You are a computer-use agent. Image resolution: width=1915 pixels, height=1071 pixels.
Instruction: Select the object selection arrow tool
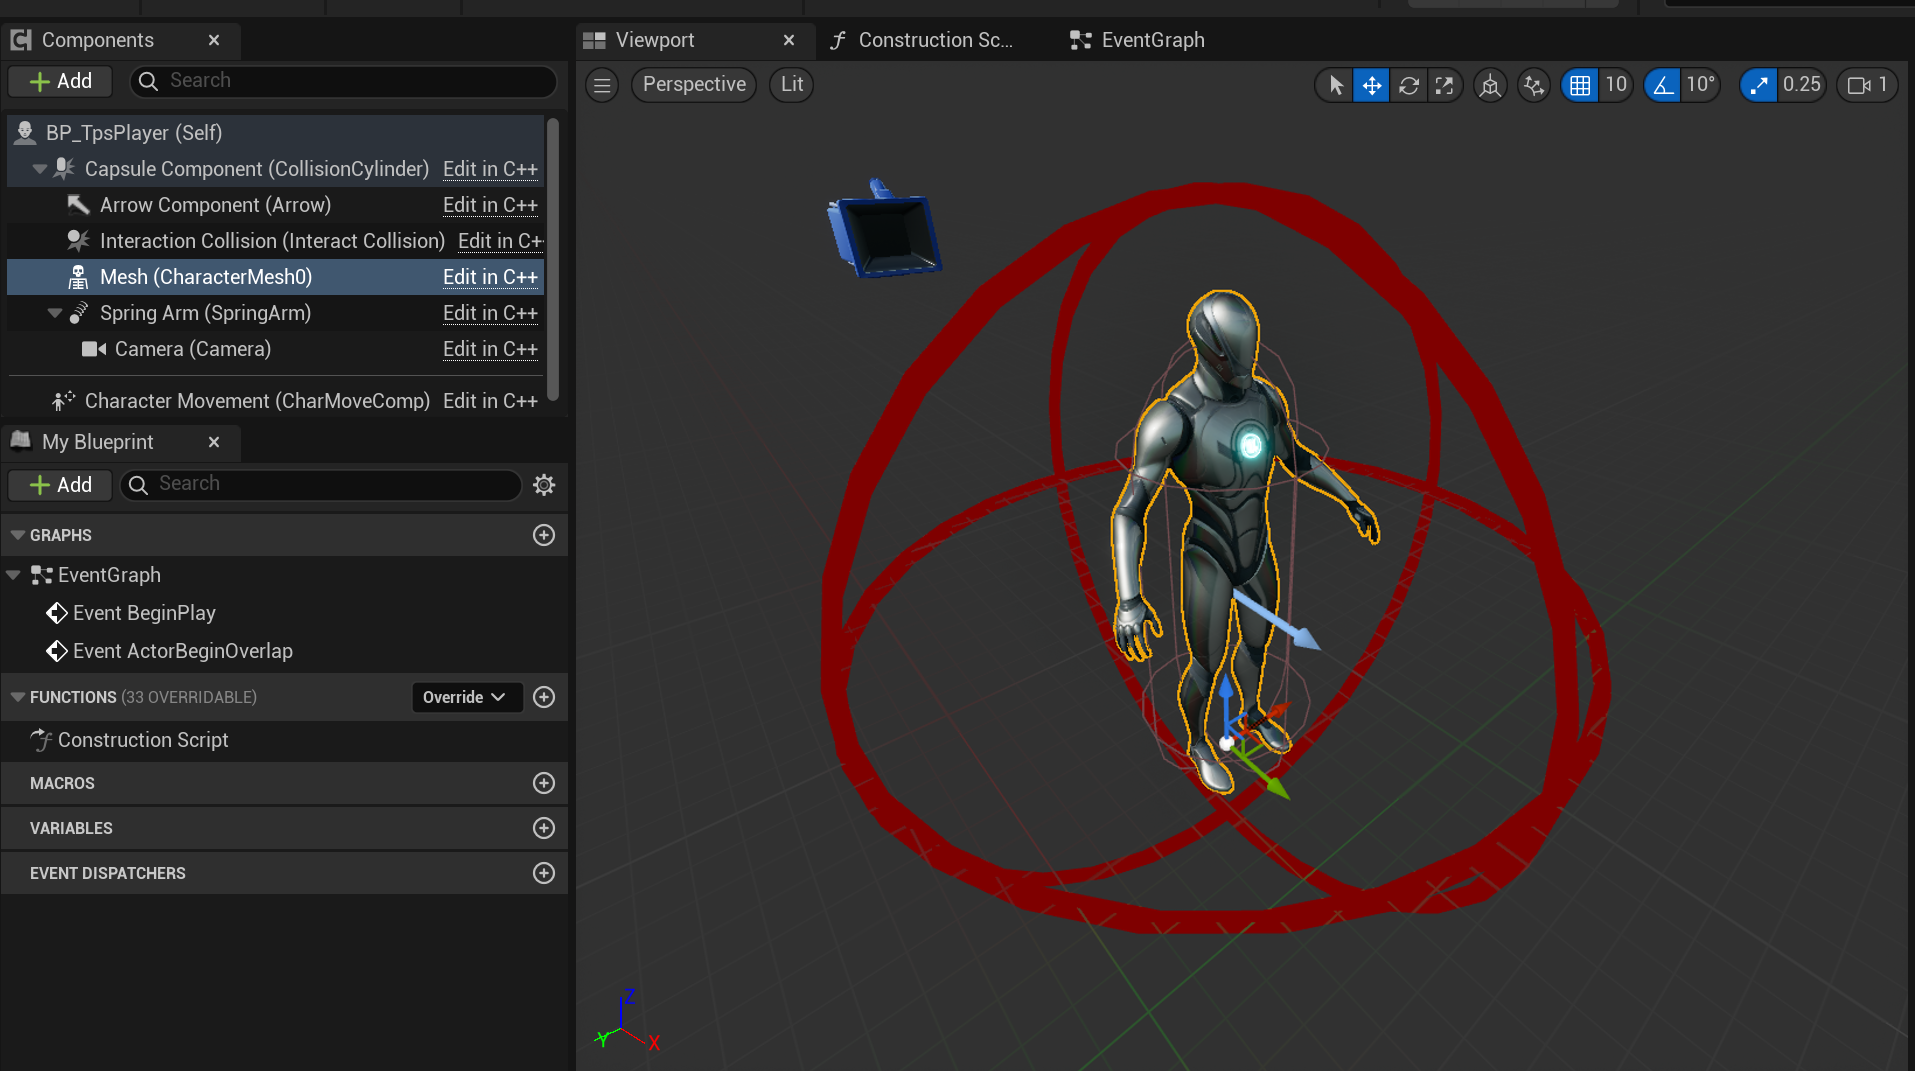click(x=1335, y=85)
